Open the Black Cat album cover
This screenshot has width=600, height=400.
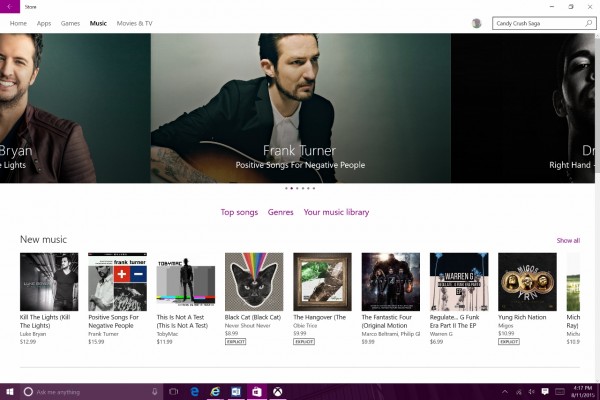[x=254, y=282]
